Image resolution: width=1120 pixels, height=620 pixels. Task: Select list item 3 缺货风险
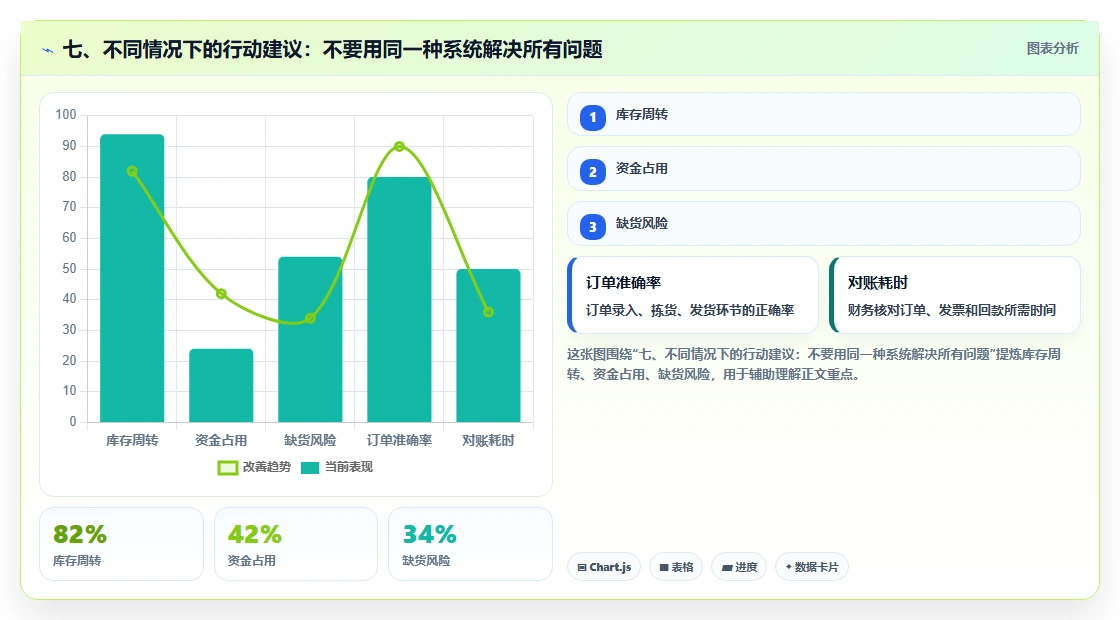[x=824, y=224]
